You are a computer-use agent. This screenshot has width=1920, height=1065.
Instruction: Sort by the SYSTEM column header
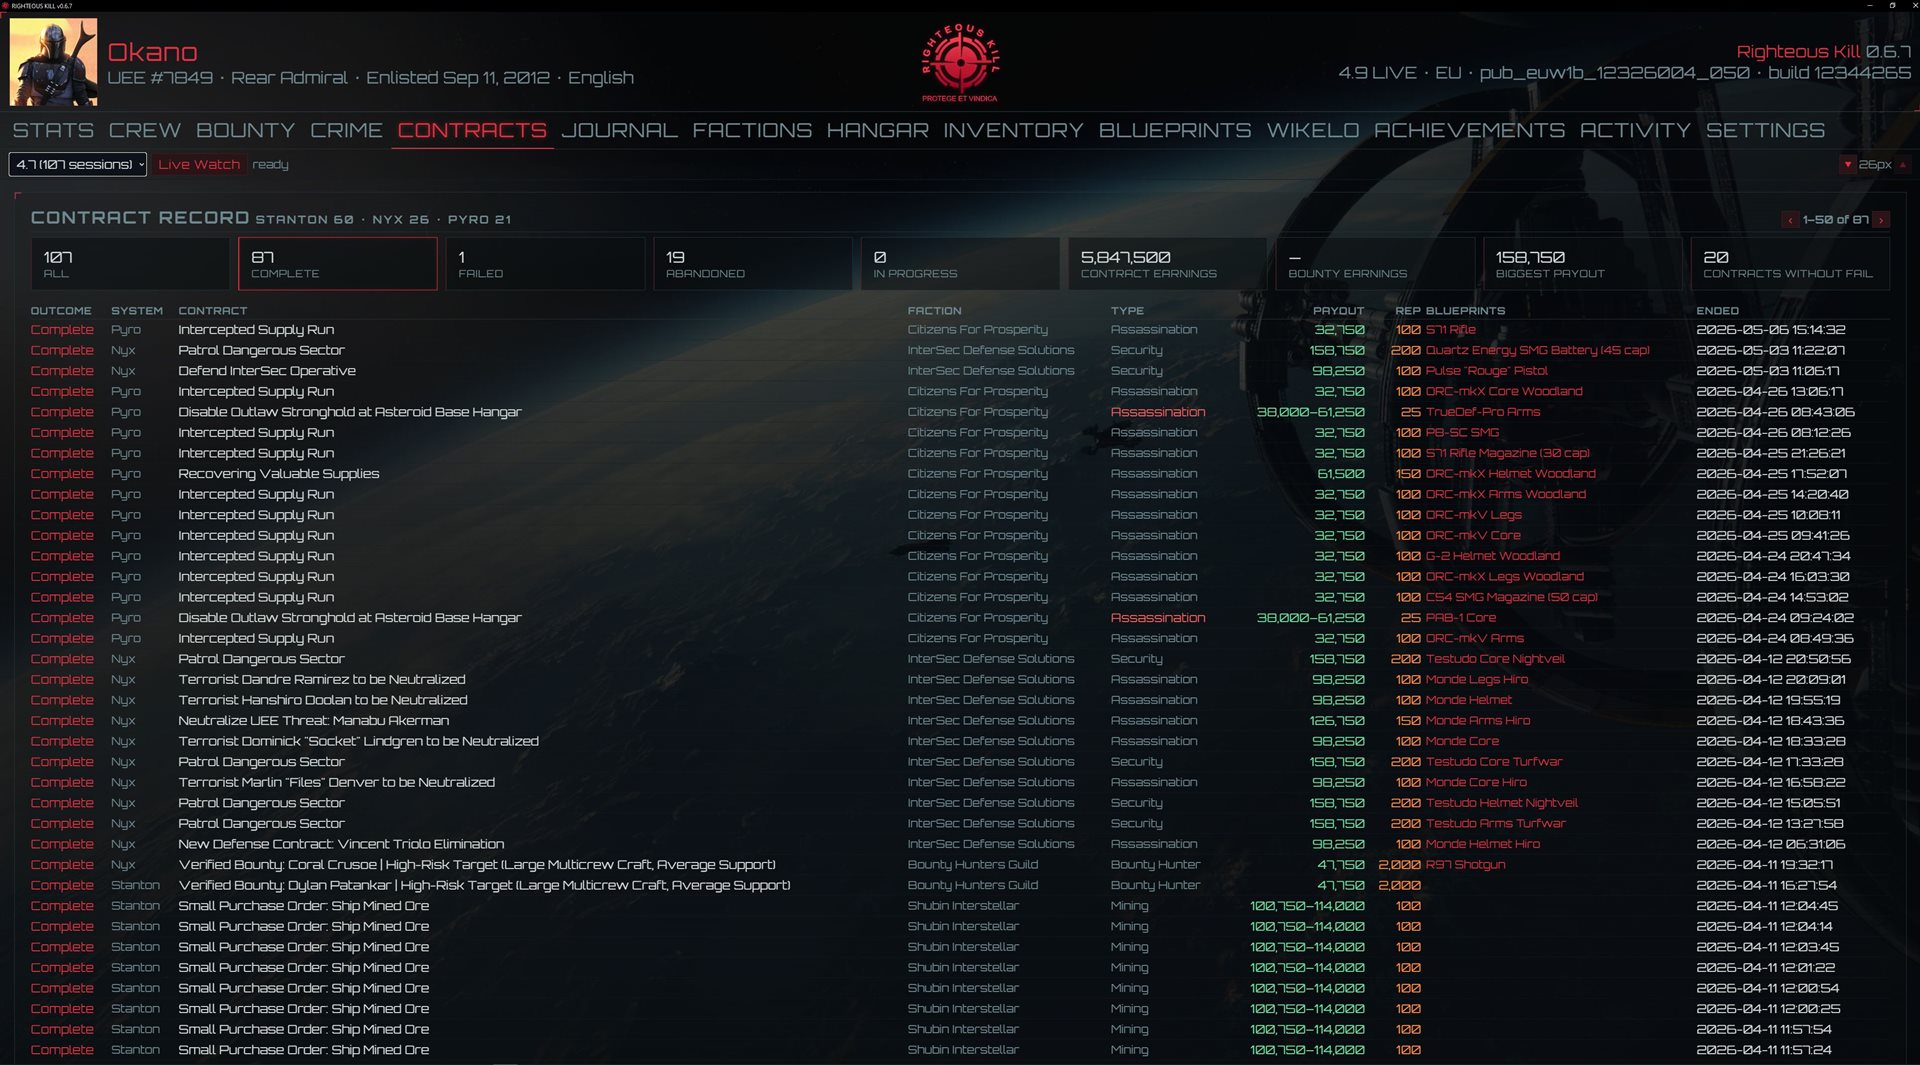click(x=136, y=311)
